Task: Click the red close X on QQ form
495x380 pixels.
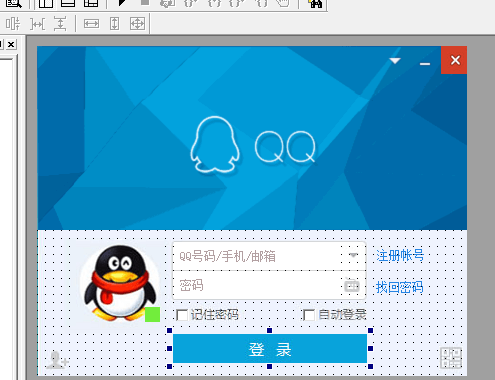Action: [x=454, y=60]
